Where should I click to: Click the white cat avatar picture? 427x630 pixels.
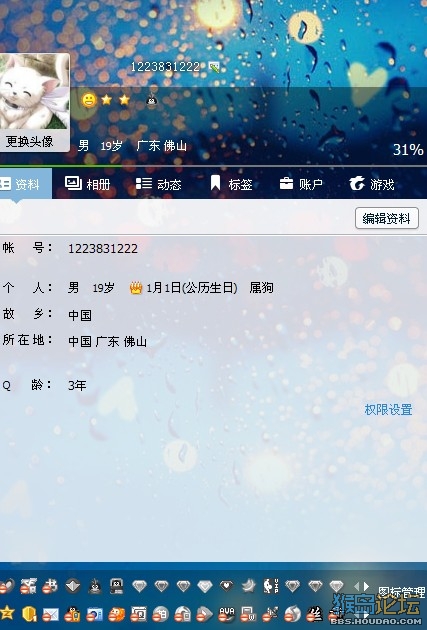tap(34, 92)
